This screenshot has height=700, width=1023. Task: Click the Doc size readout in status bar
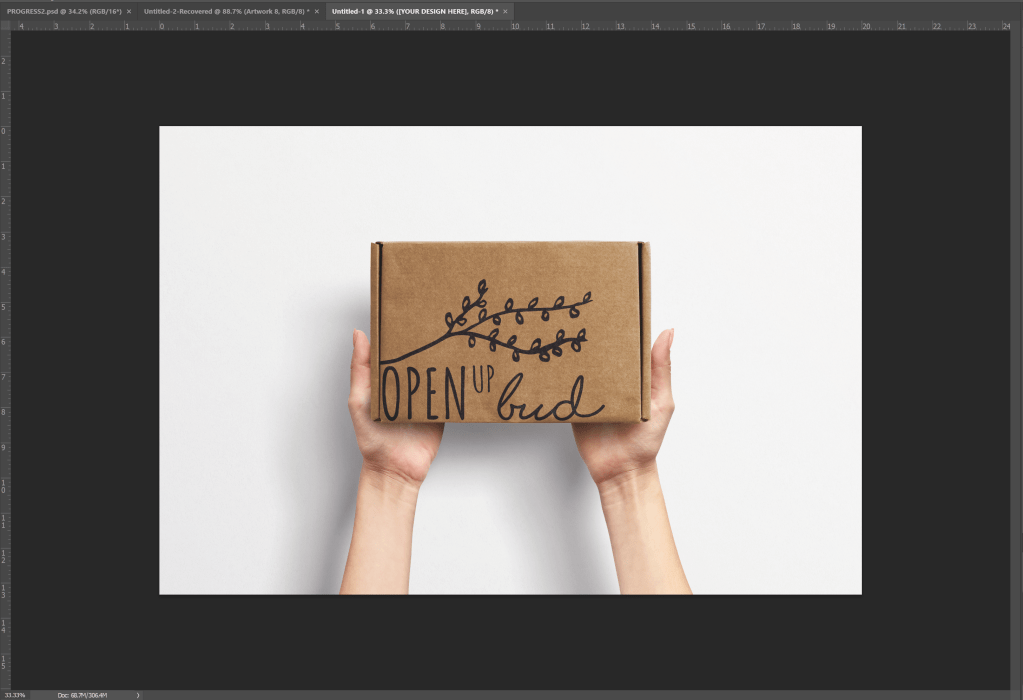pos(82,694)
